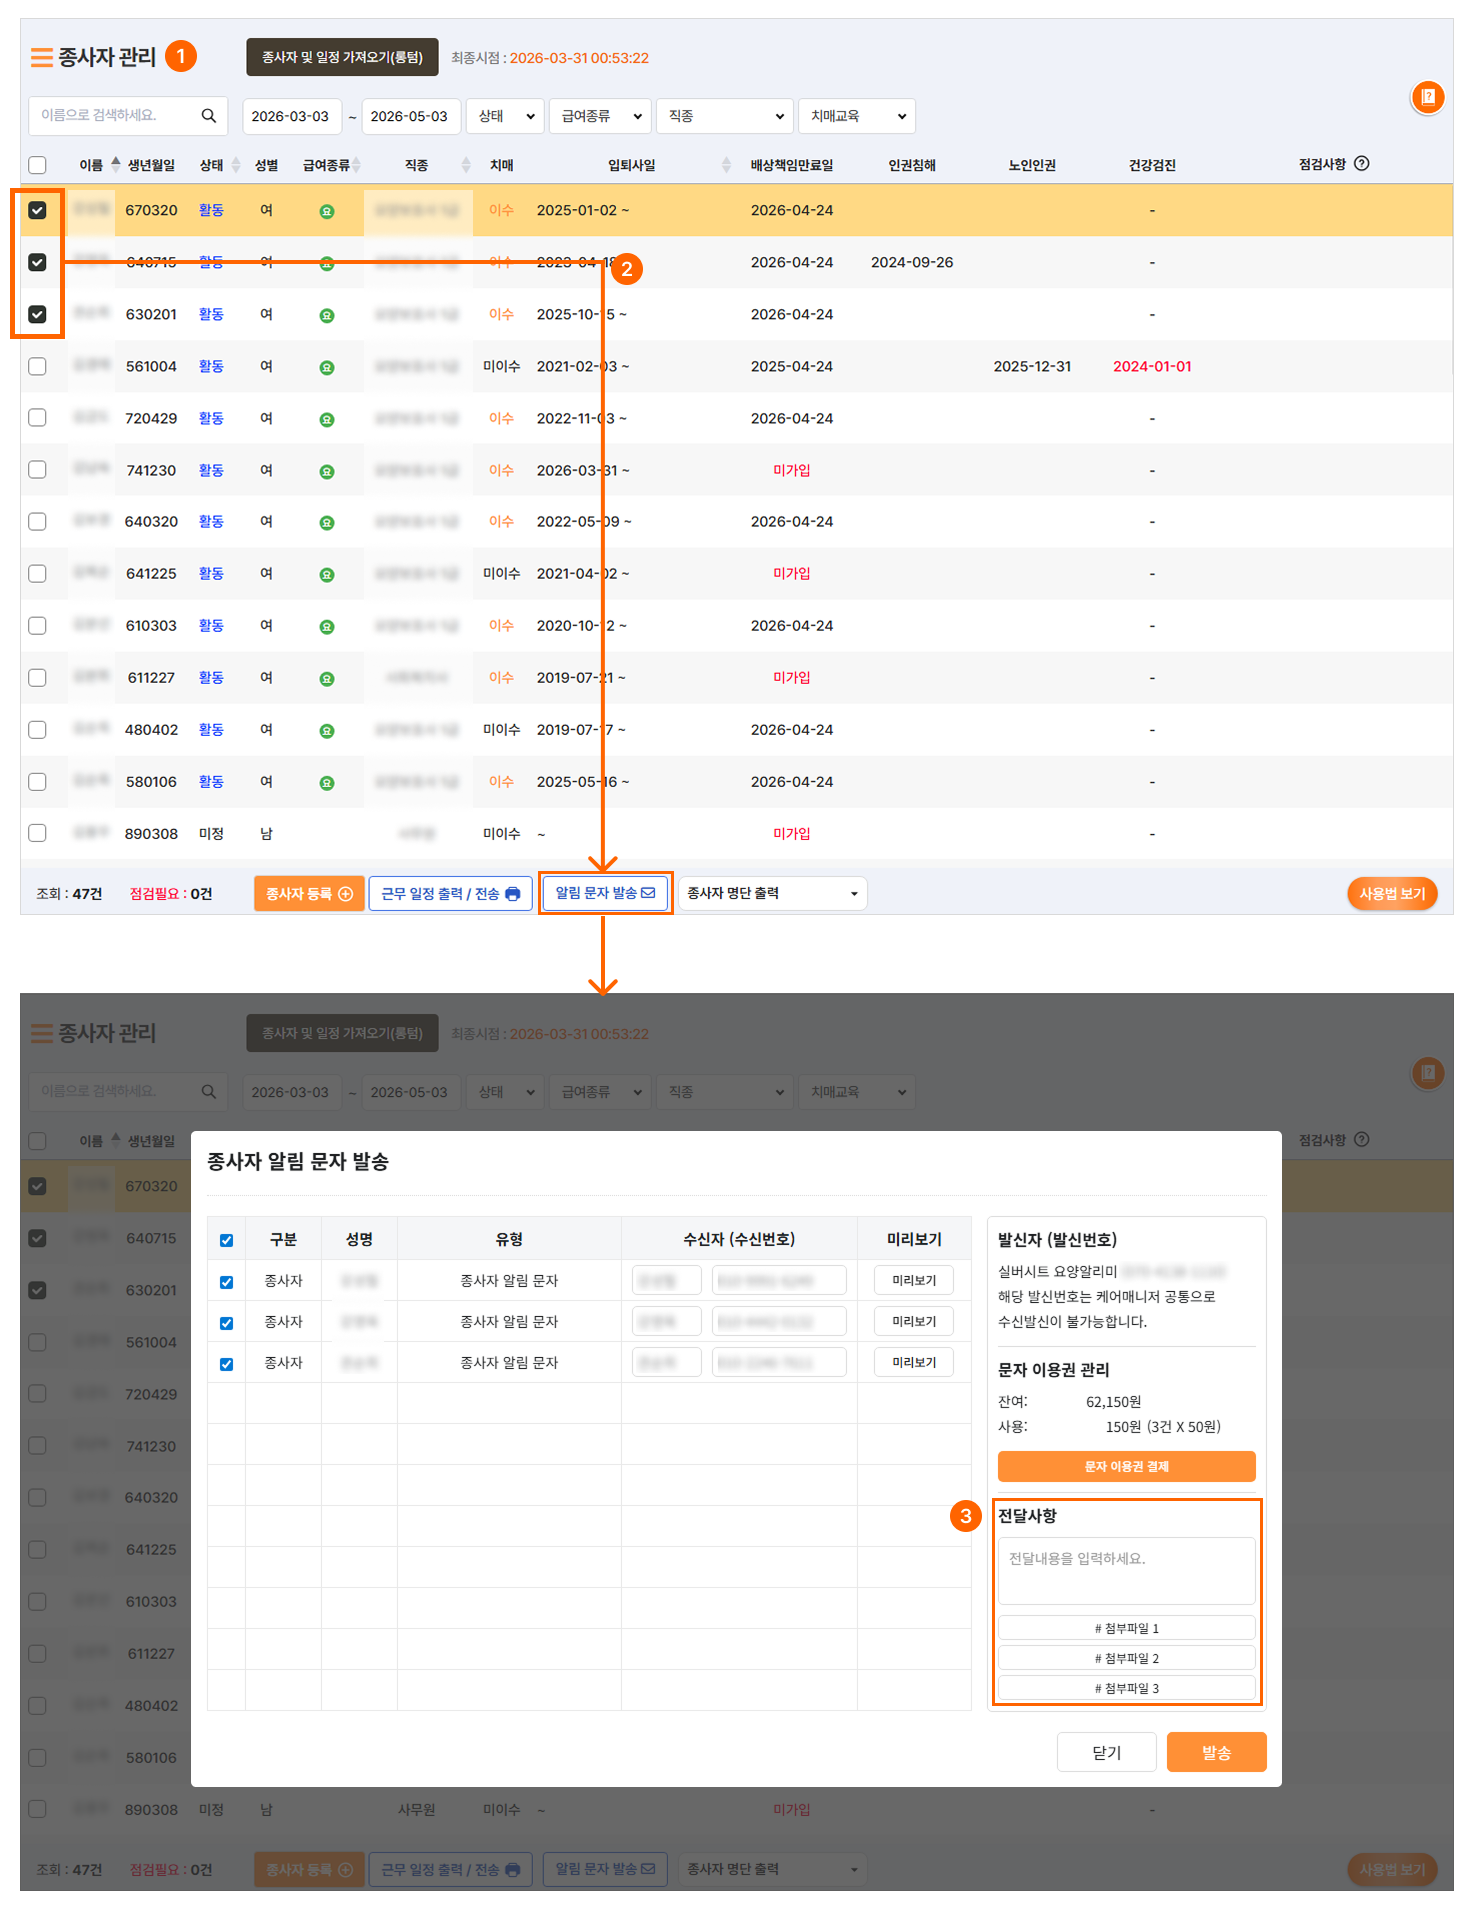The image size is (1474, 1909).
Task: Click 닫기 to dismiss the modal
Action: pos(1106,1752)
